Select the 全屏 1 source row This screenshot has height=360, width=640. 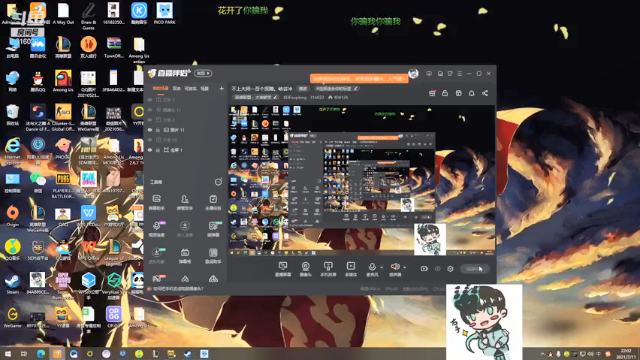click(185, 150)
